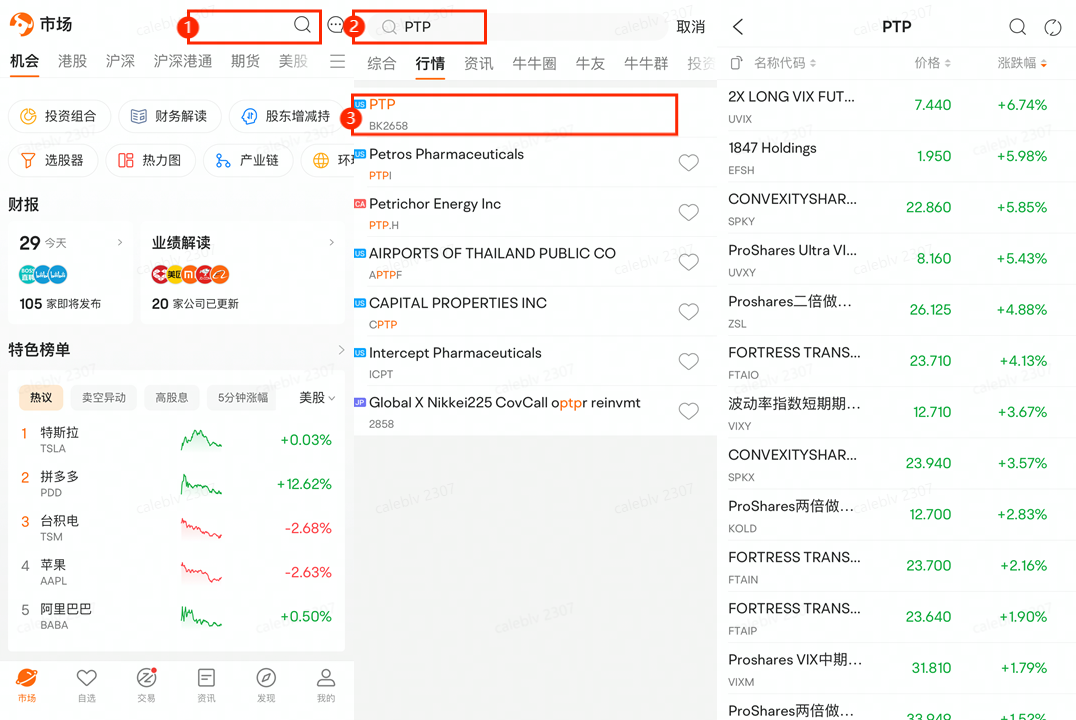
Task: Open 拼多多 PDD ranking row
Action: click(x=176, y=484)
